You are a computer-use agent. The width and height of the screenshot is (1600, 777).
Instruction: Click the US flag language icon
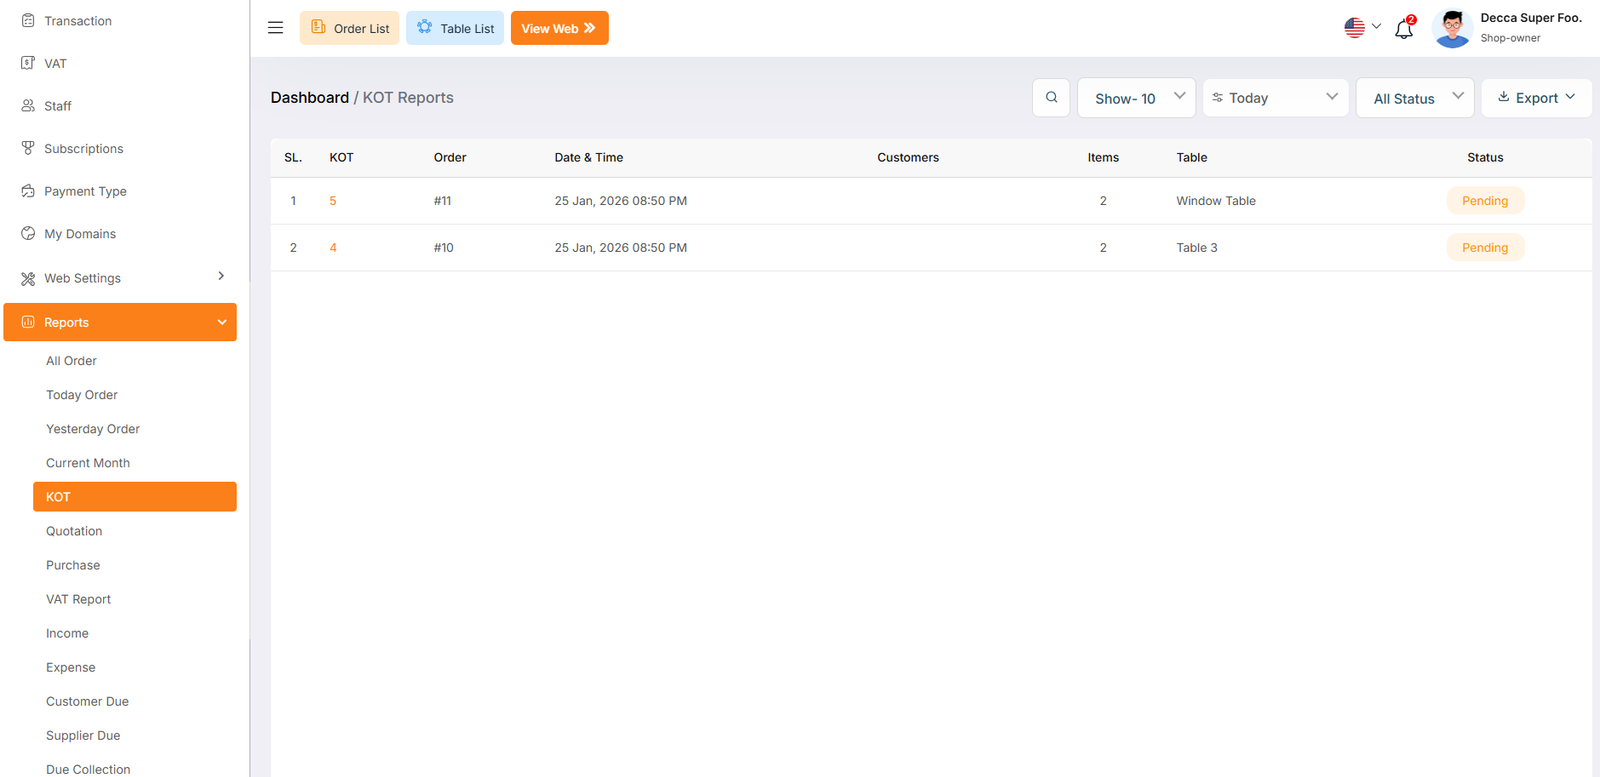point(1354,28)
